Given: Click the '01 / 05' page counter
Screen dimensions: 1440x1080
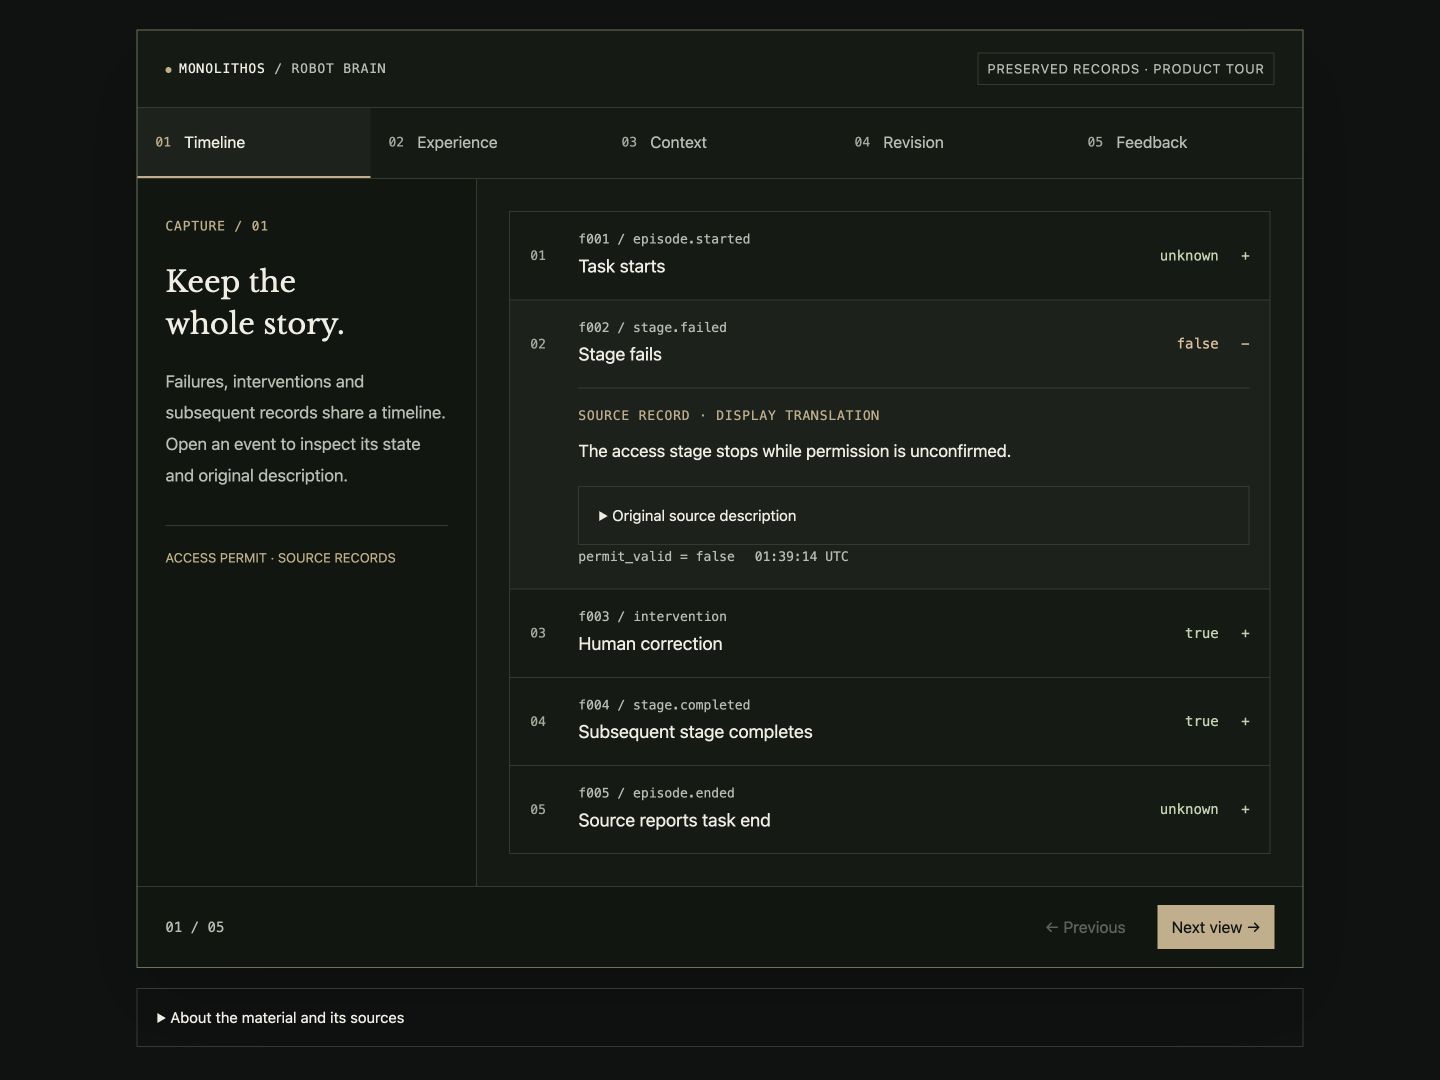Looking at the screenshot, I should point(195,927).
